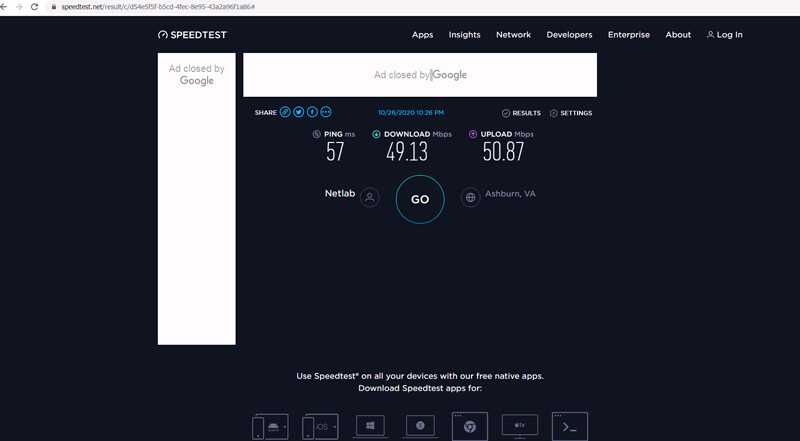The image size is (800, 441).
Task: Open the Insights menu
Action: (x=464, y=35)
